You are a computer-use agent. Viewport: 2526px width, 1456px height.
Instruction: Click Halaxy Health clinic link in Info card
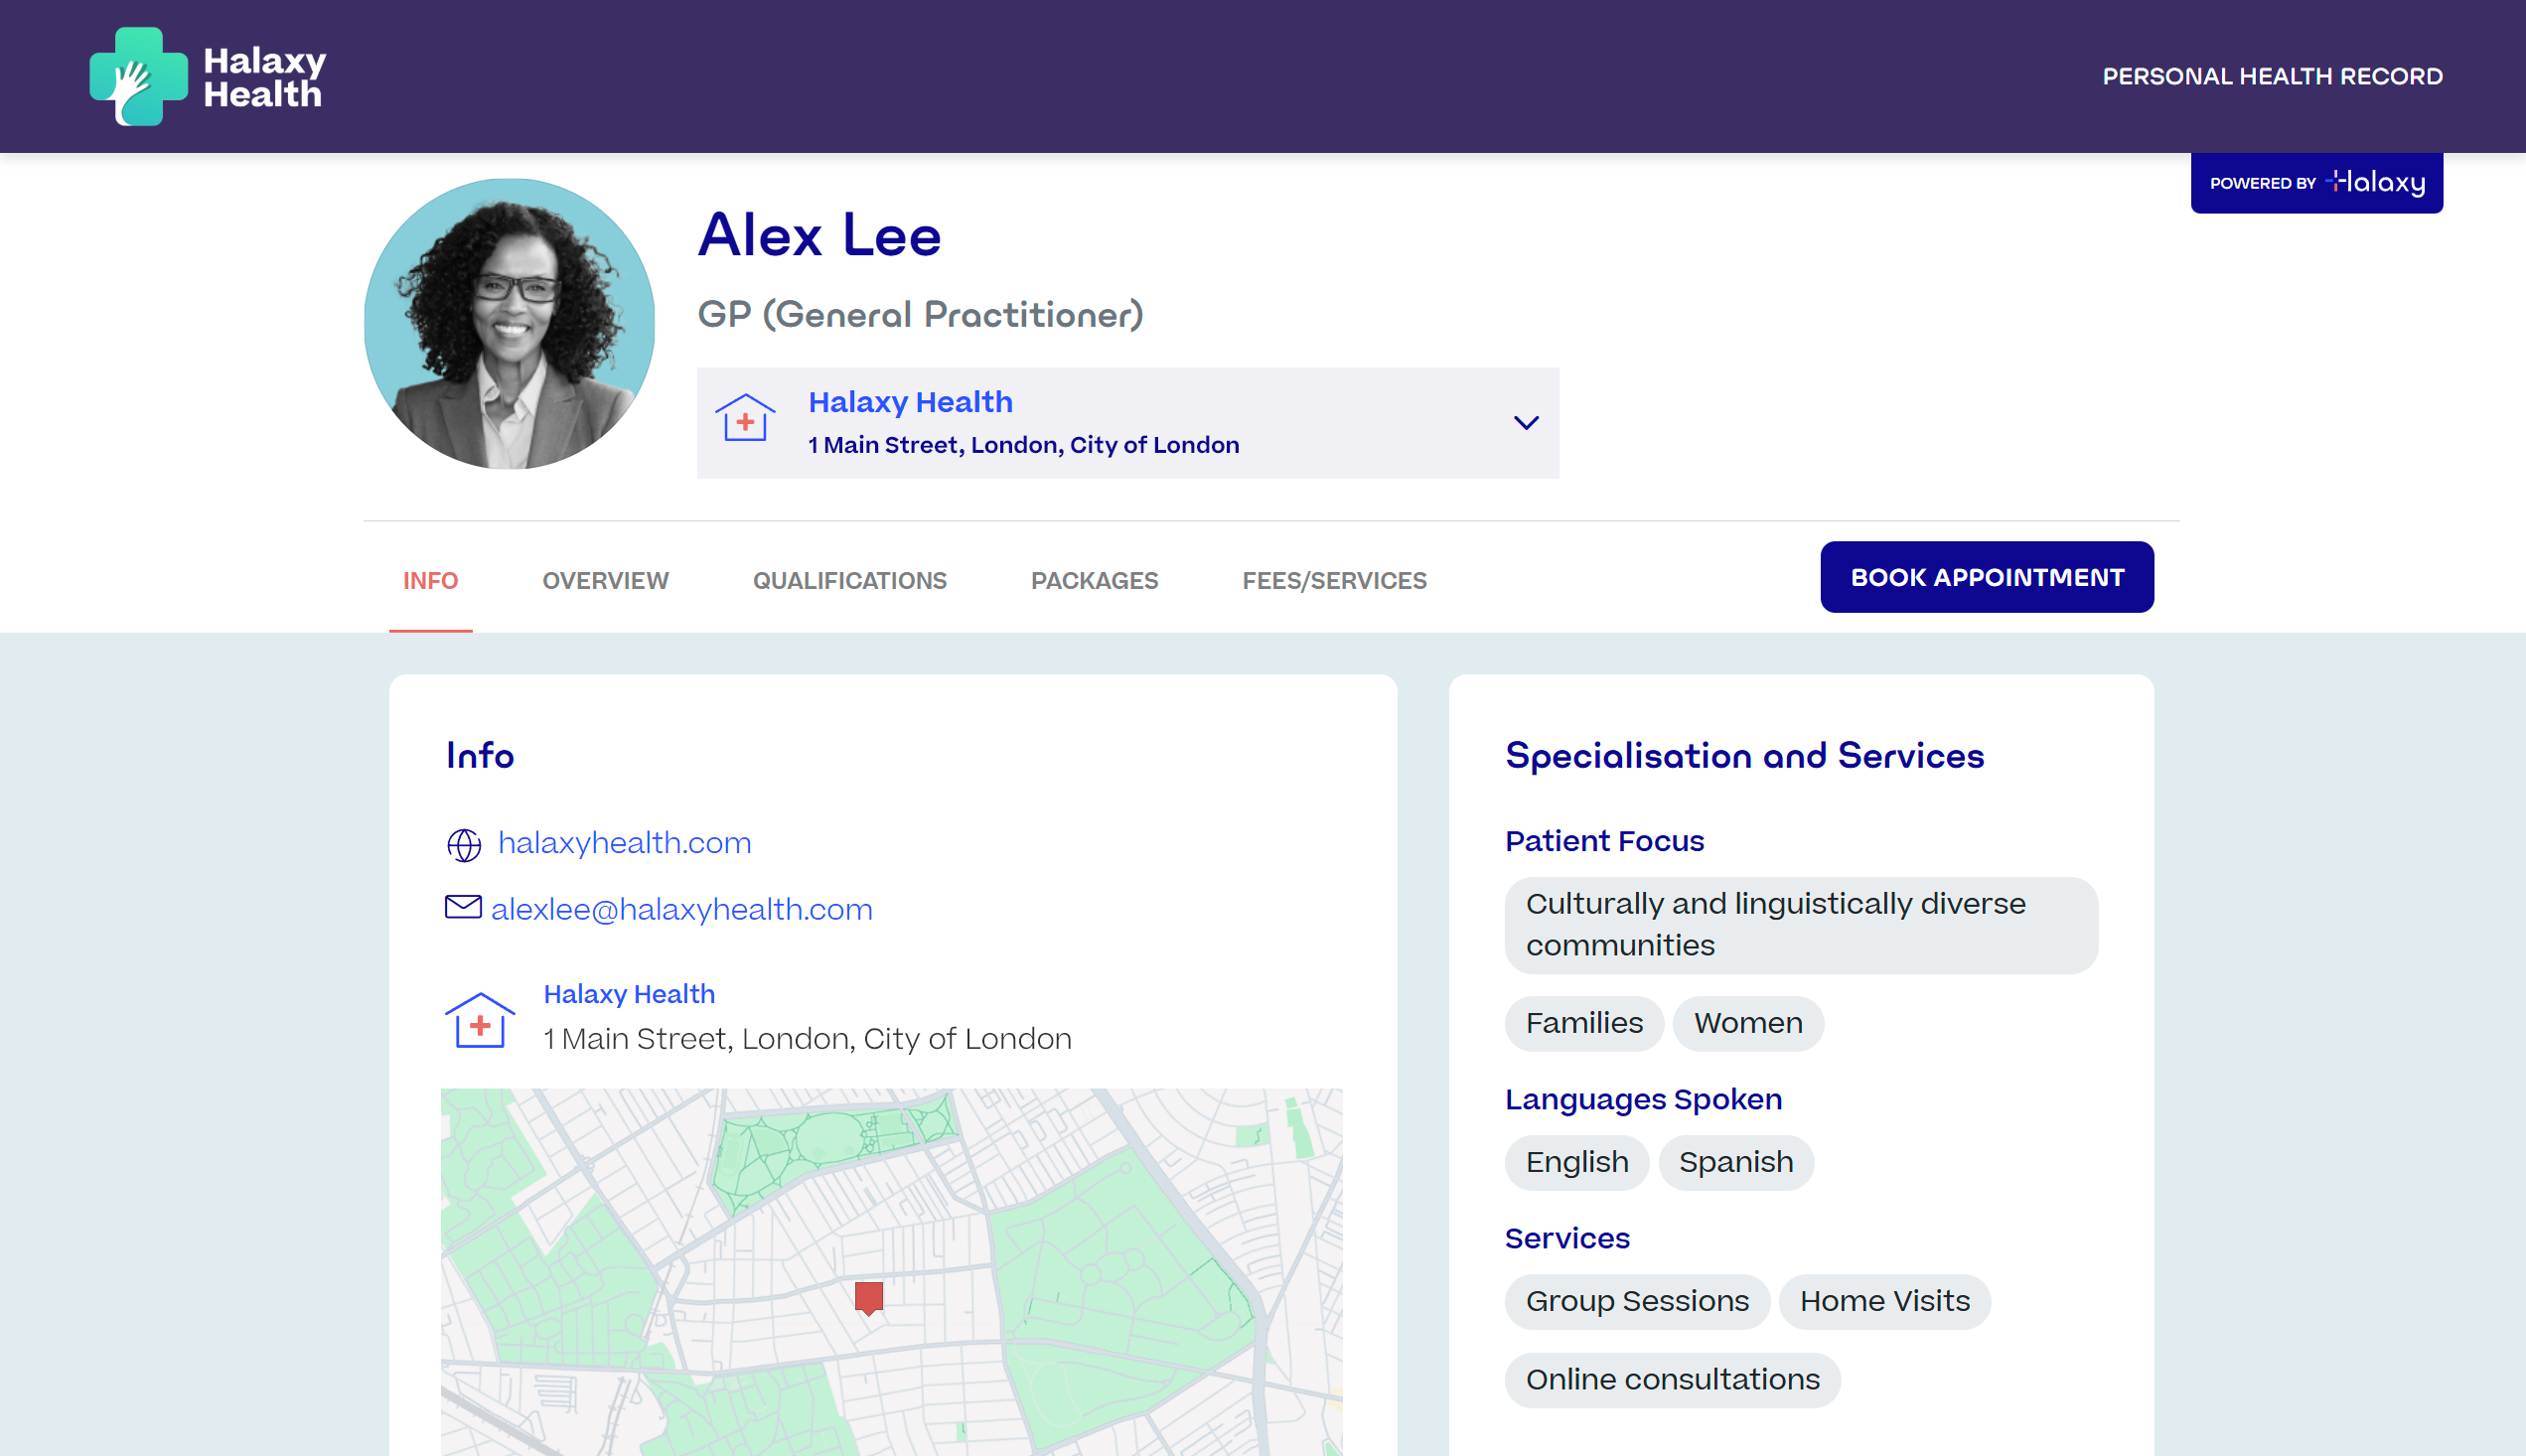629,994
